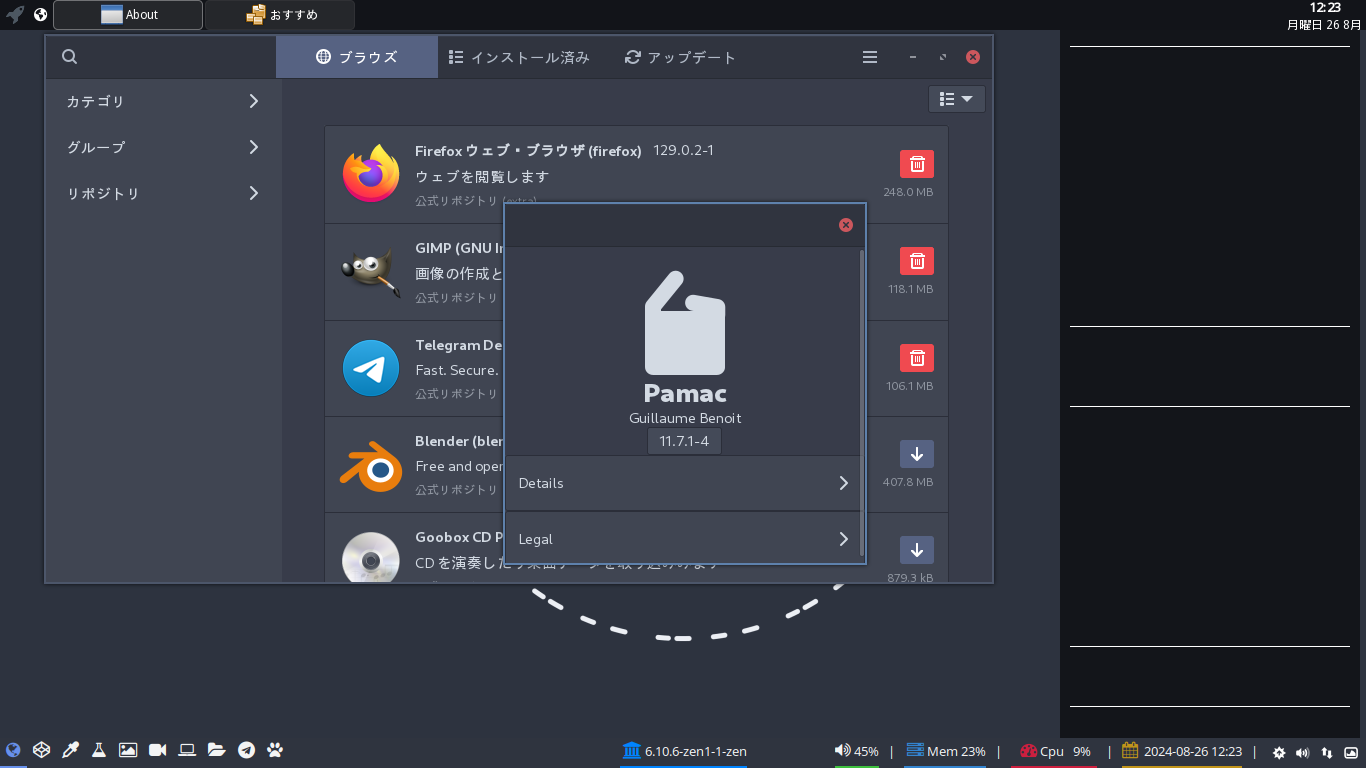Expand the Legal row in About dialog
The image size is (1366, 768).
683,539
